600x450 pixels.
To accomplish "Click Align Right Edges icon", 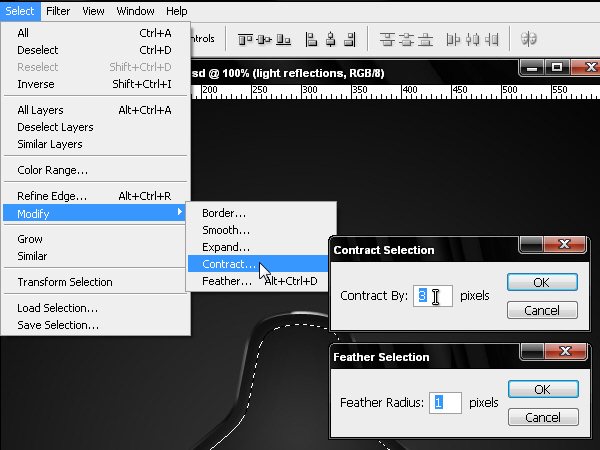I will tap(350, 39).
